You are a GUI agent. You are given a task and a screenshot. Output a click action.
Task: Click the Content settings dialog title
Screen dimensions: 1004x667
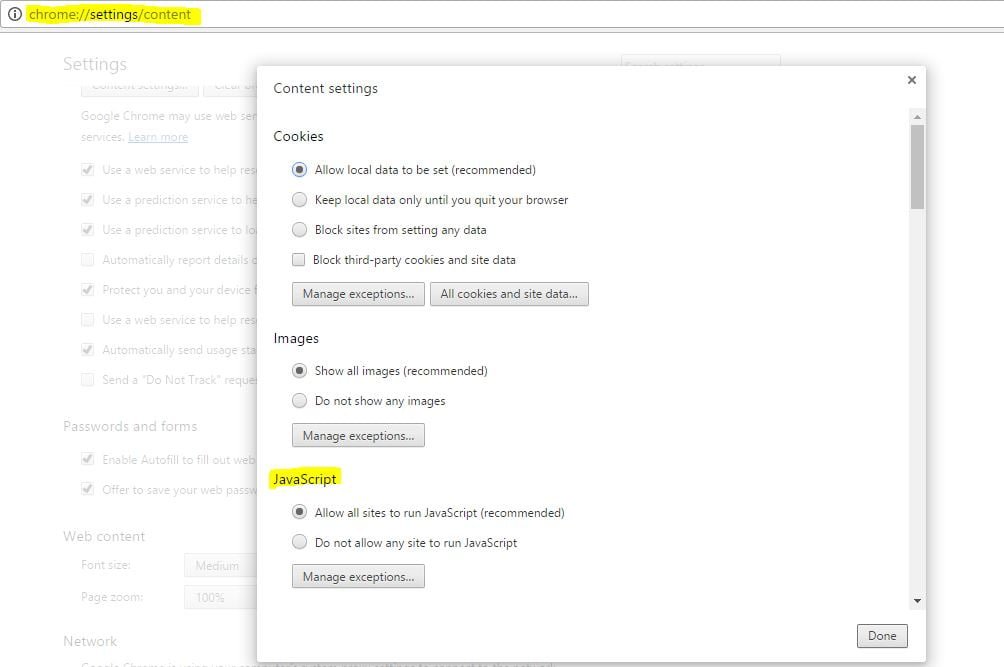[x=325, y=88]
